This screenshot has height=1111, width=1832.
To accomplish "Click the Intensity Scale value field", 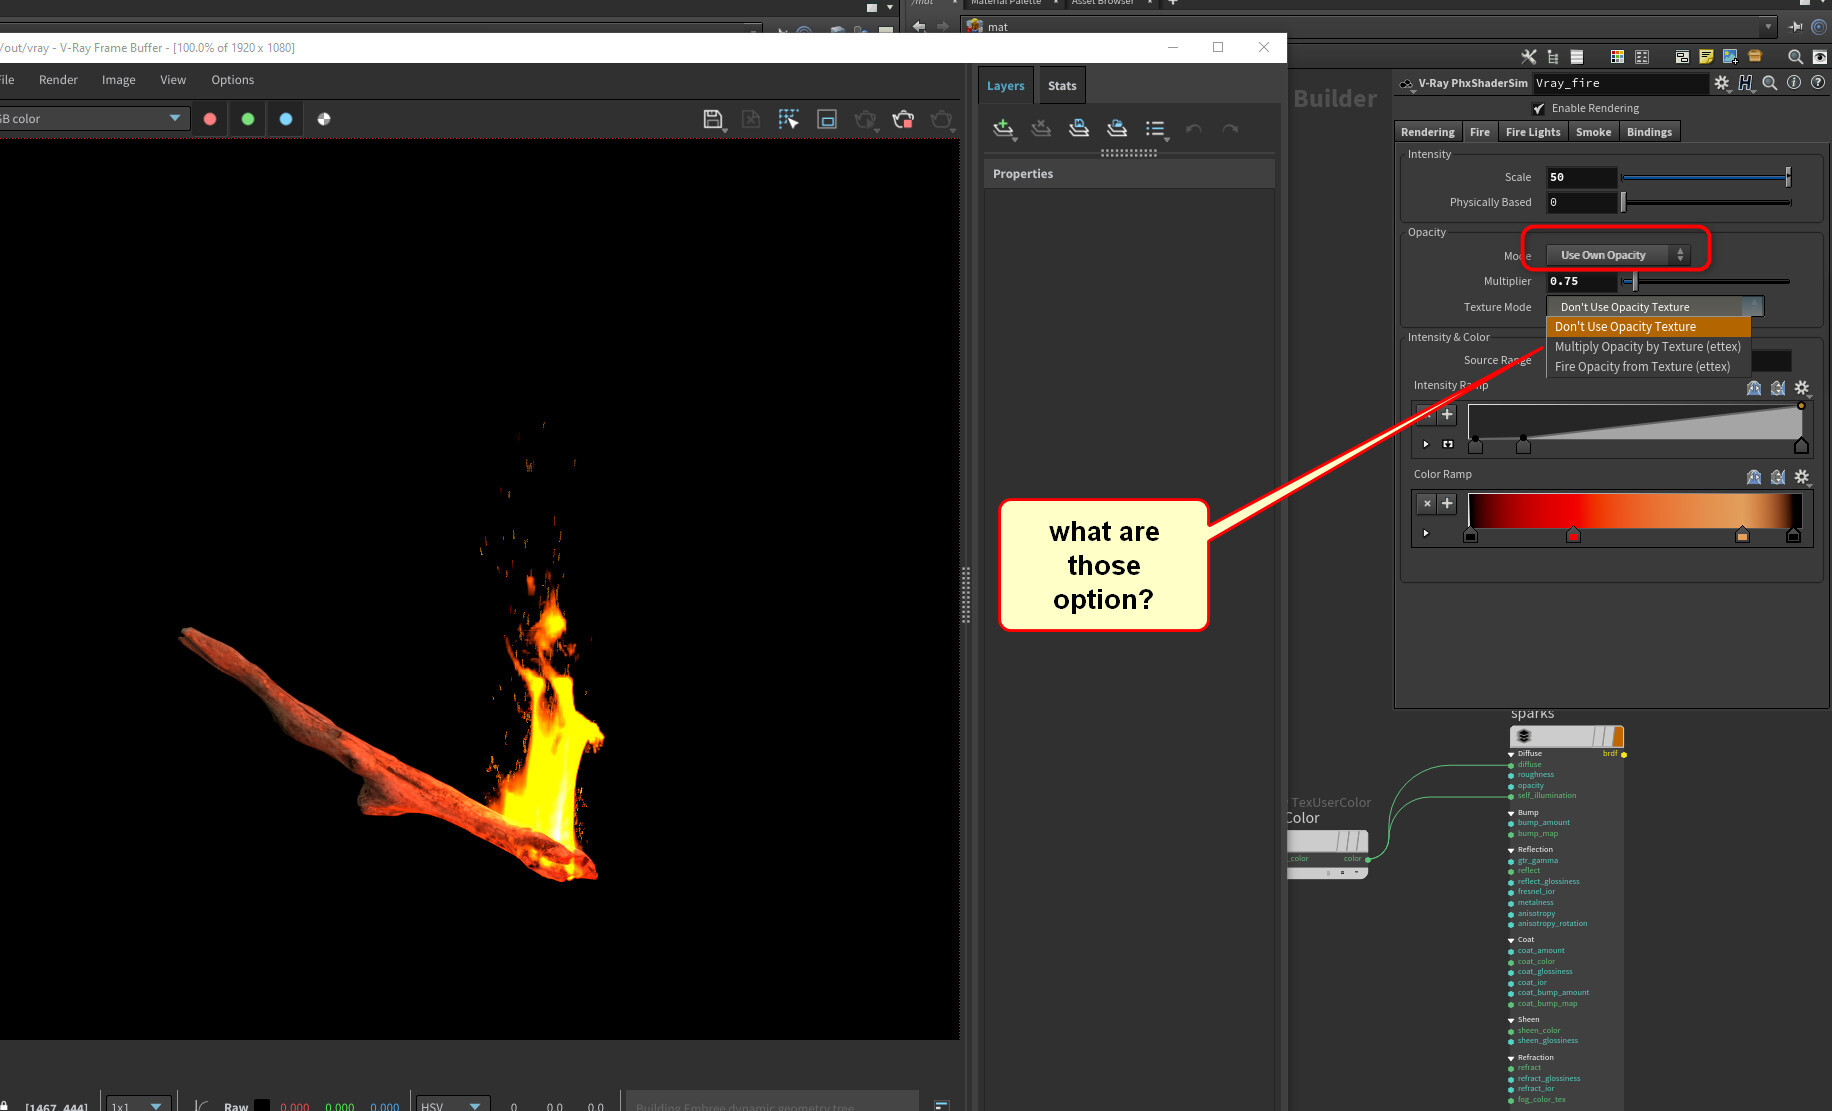I will click(x=1581, y=178).
